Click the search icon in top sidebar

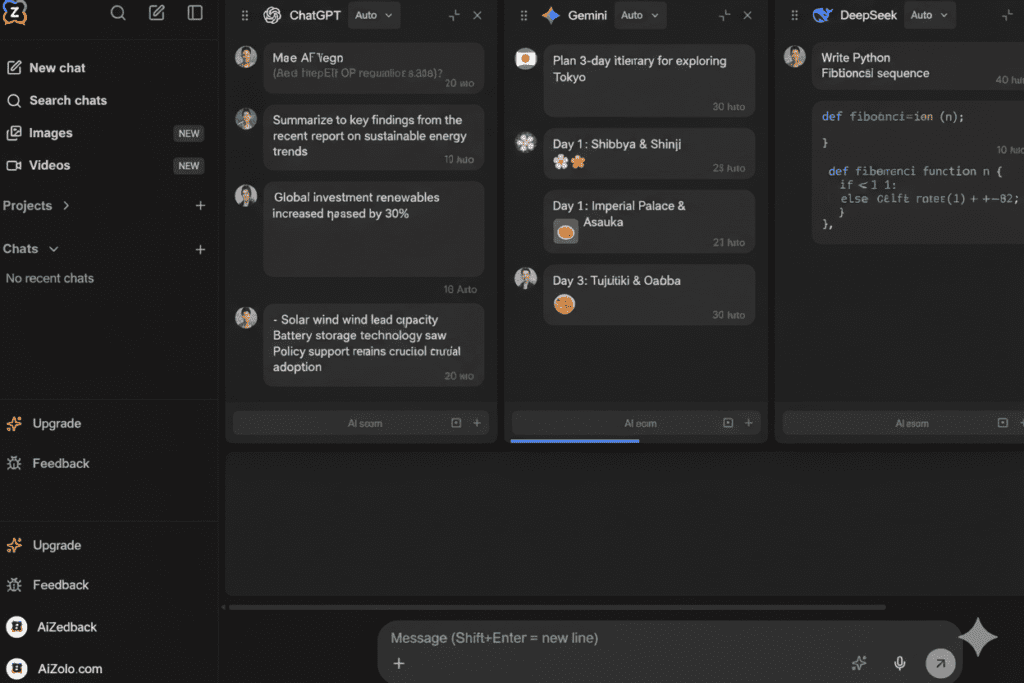tap(118, 14)
